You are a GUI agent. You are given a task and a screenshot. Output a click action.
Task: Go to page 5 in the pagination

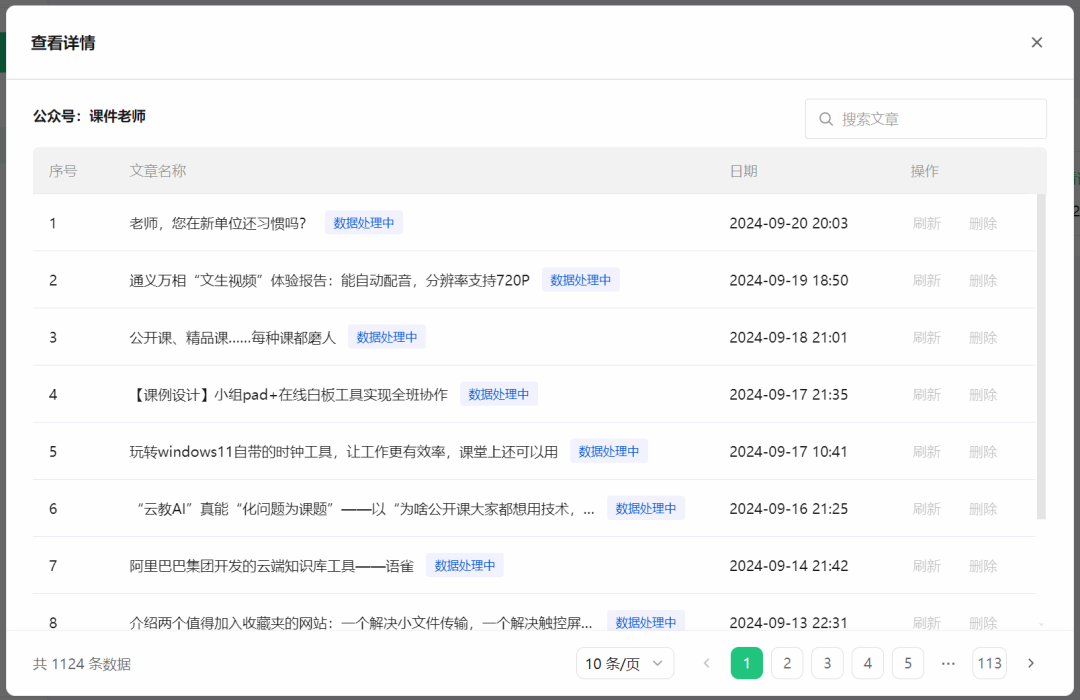(908, 663)
